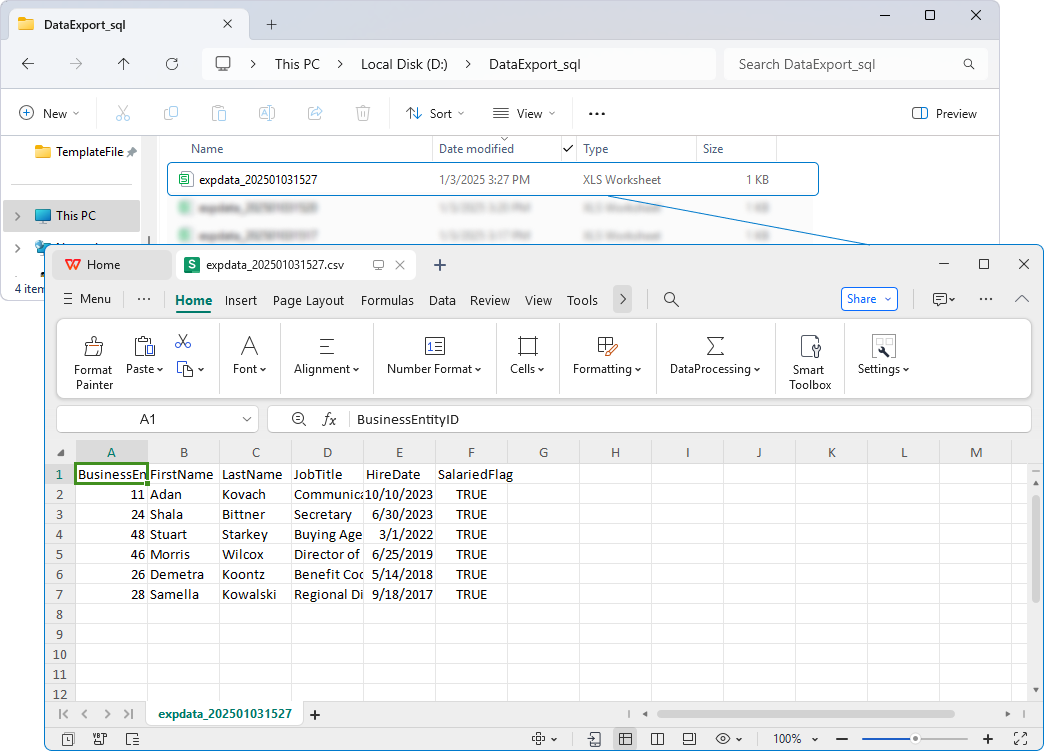Enter full screen via status bar icon

pyautogui.click(x=1020, y=739)
